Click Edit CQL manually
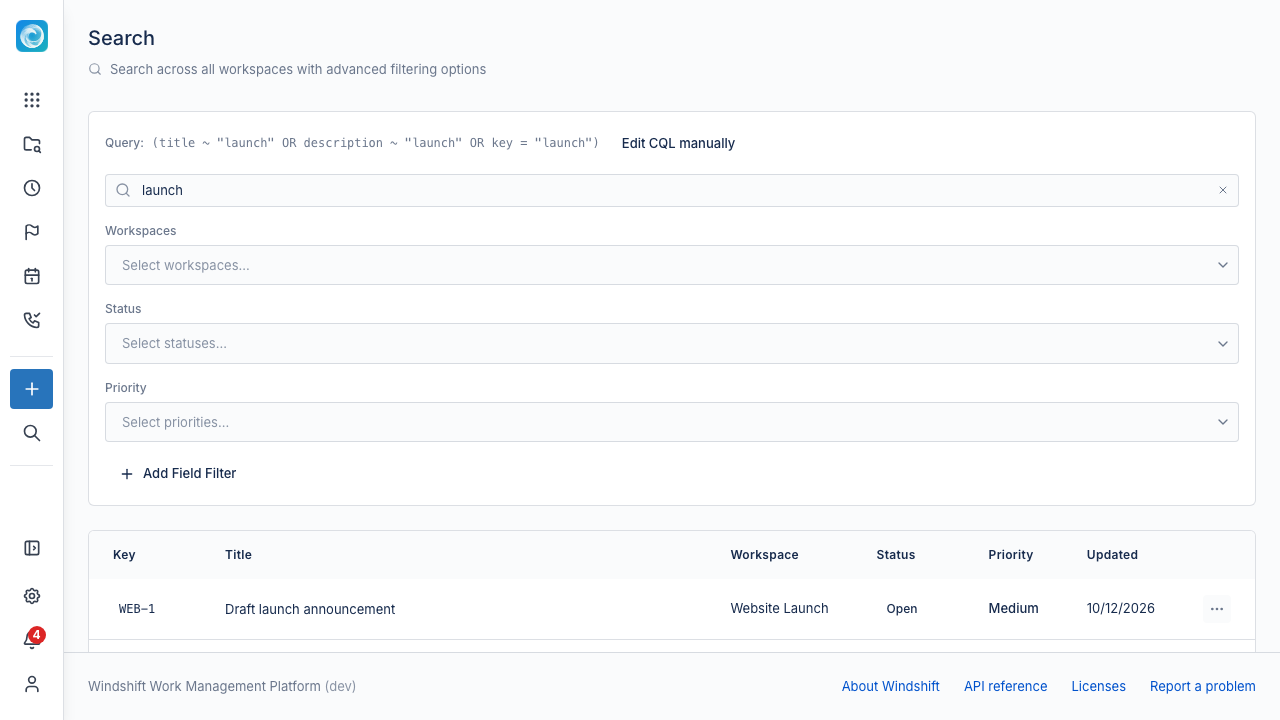Viewport: 1280px width, 720px height. [x=678, y=143]
